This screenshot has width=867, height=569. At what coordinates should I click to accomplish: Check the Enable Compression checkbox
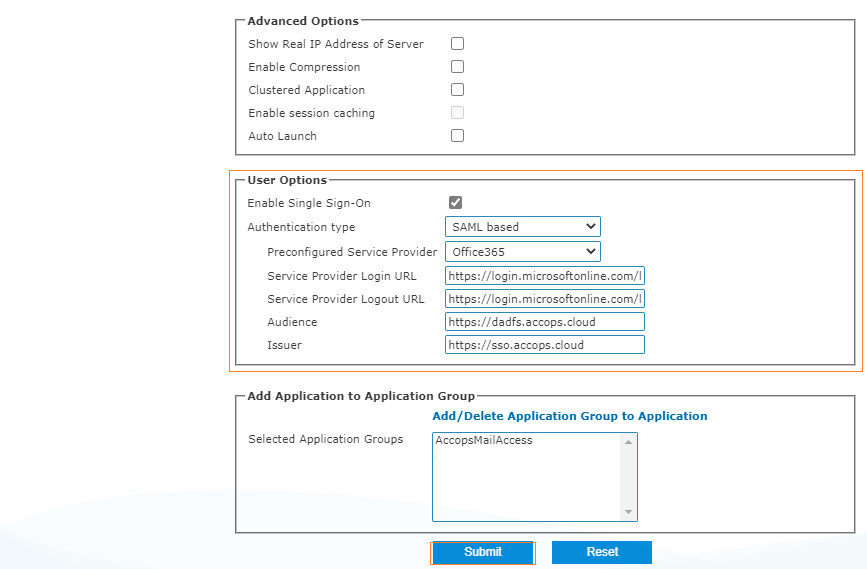click(457, 67)
